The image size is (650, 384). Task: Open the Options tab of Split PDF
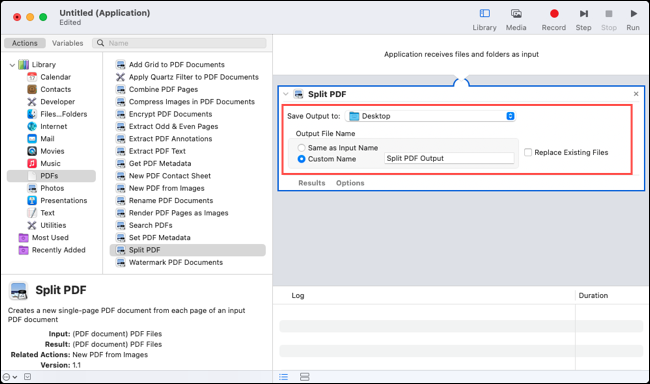click(x=350, y=183)
